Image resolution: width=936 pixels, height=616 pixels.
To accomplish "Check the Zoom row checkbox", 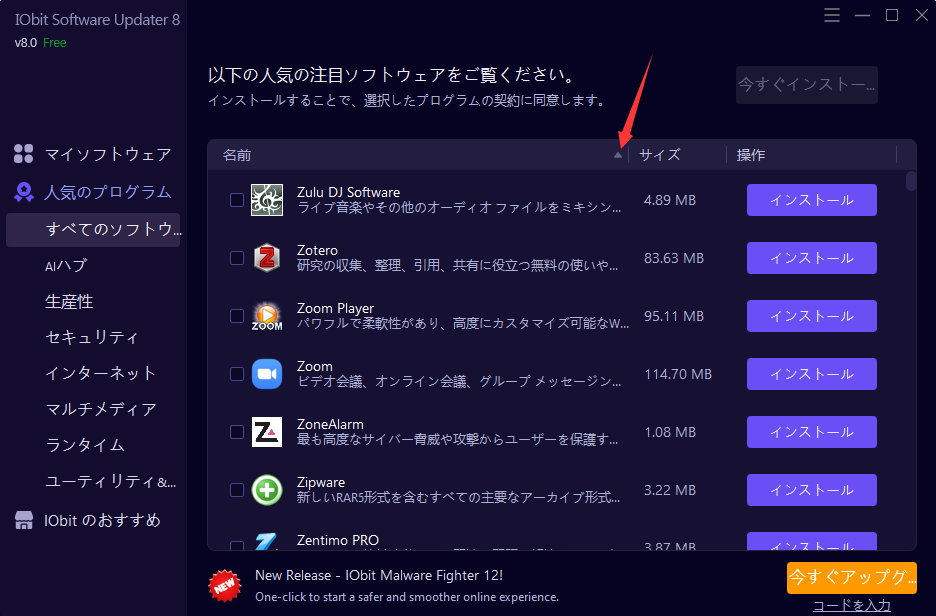I will [x=237, y=374].
